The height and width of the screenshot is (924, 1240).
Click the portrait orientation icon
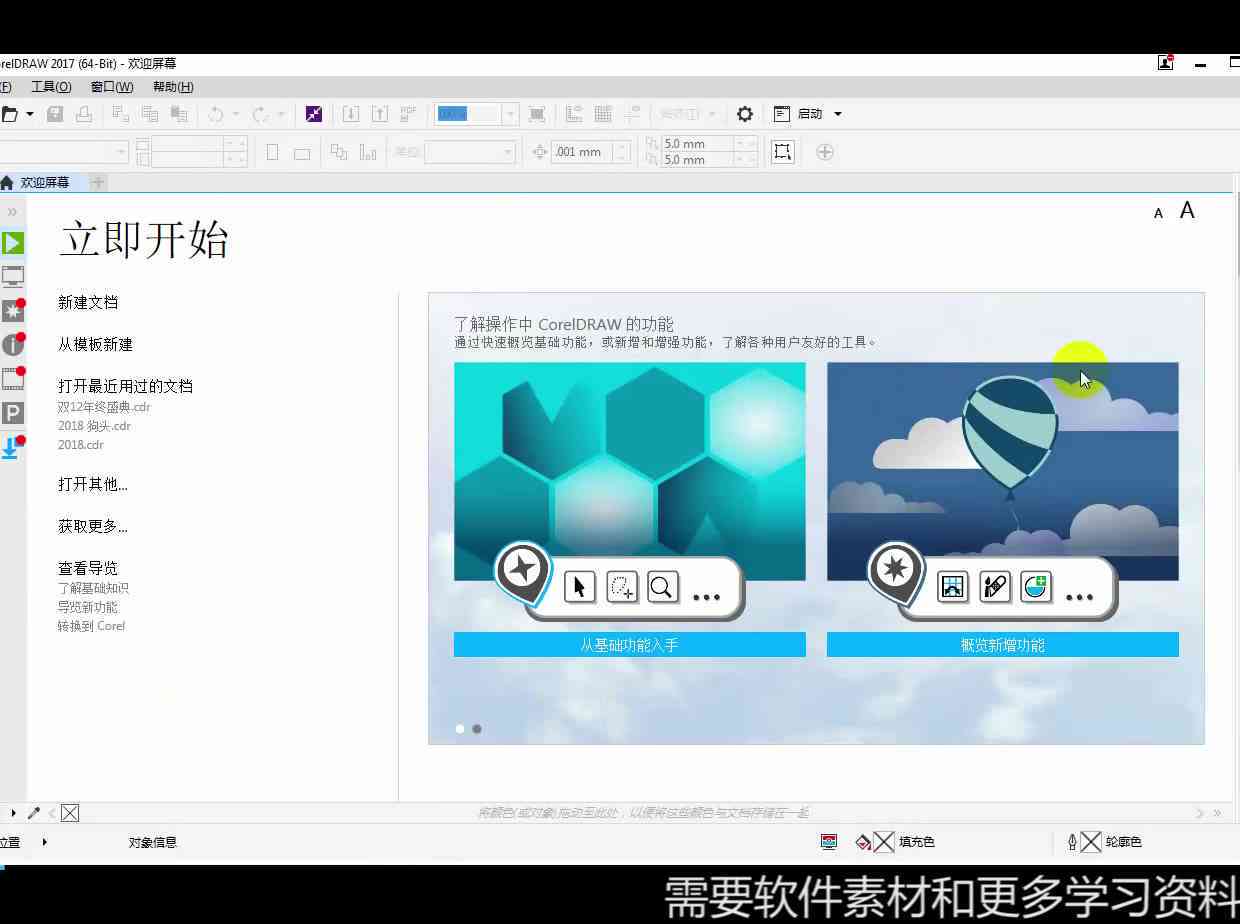(x=273, y=152)
